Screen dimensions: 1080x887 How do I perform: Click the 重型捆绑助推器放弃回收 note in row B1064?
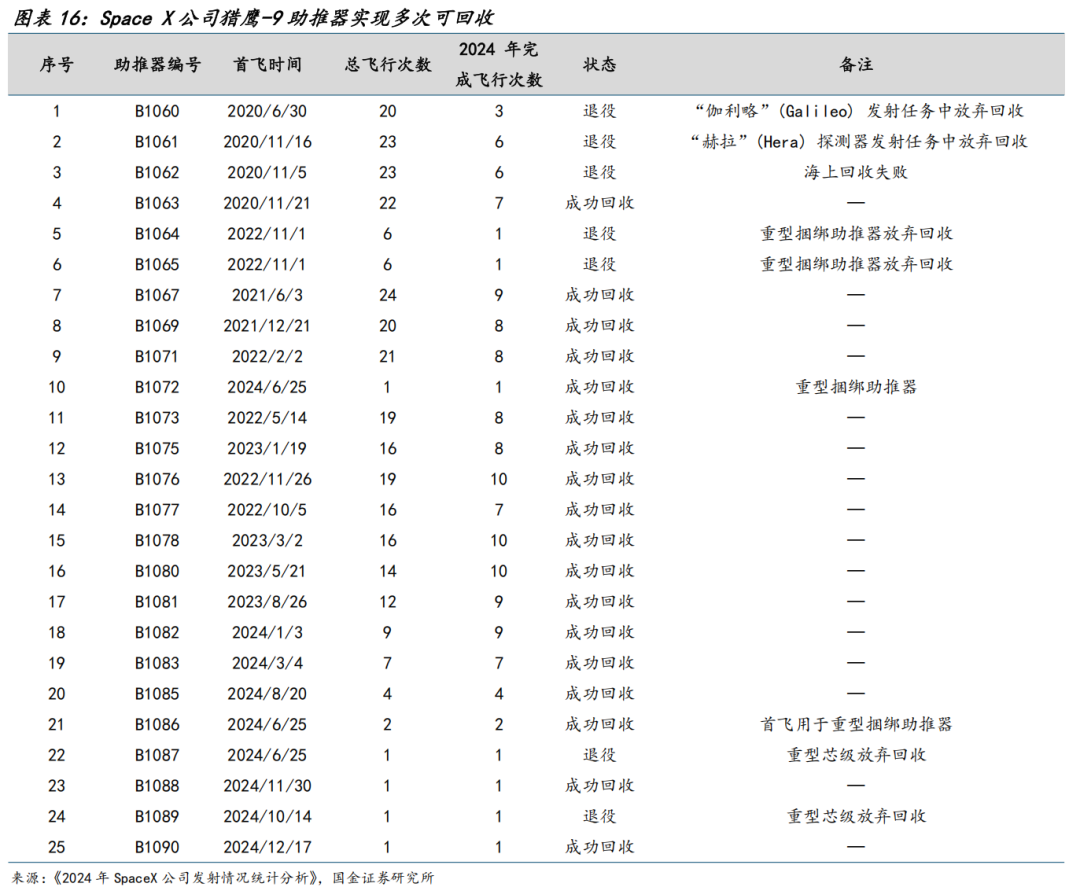click(x=856, y=234)
